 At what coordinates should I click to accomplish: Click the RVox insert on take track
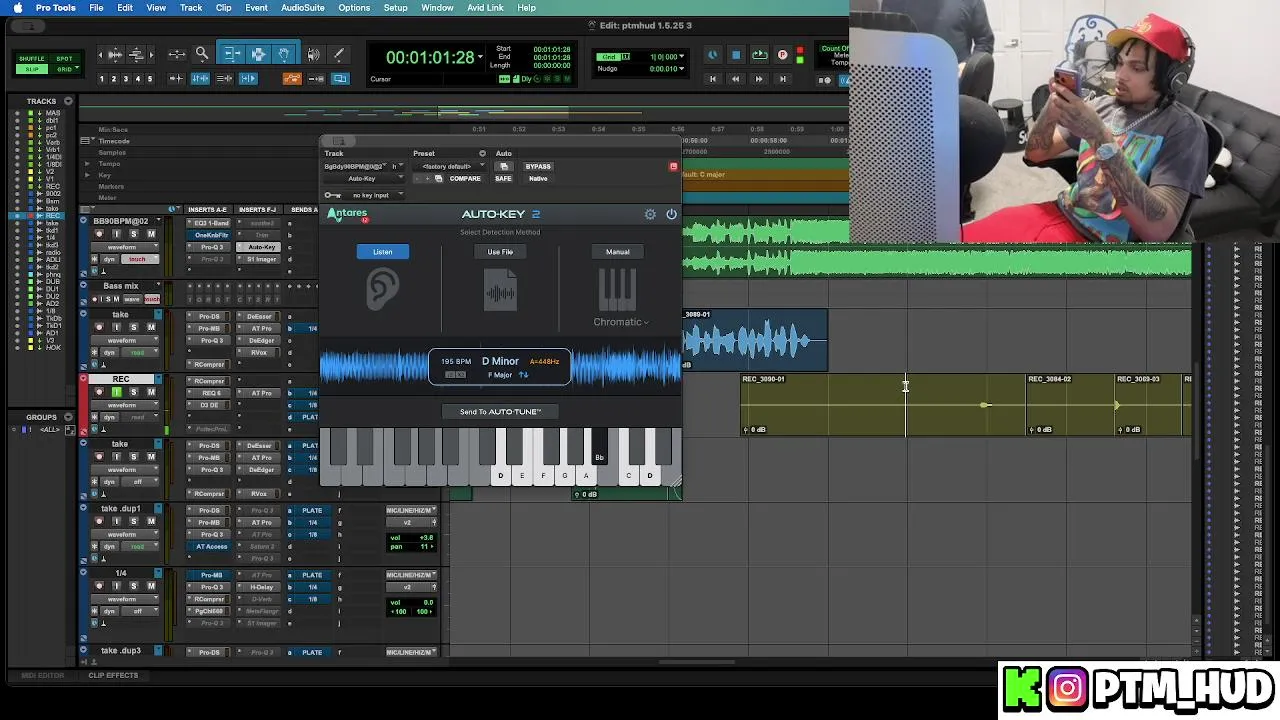259,352
